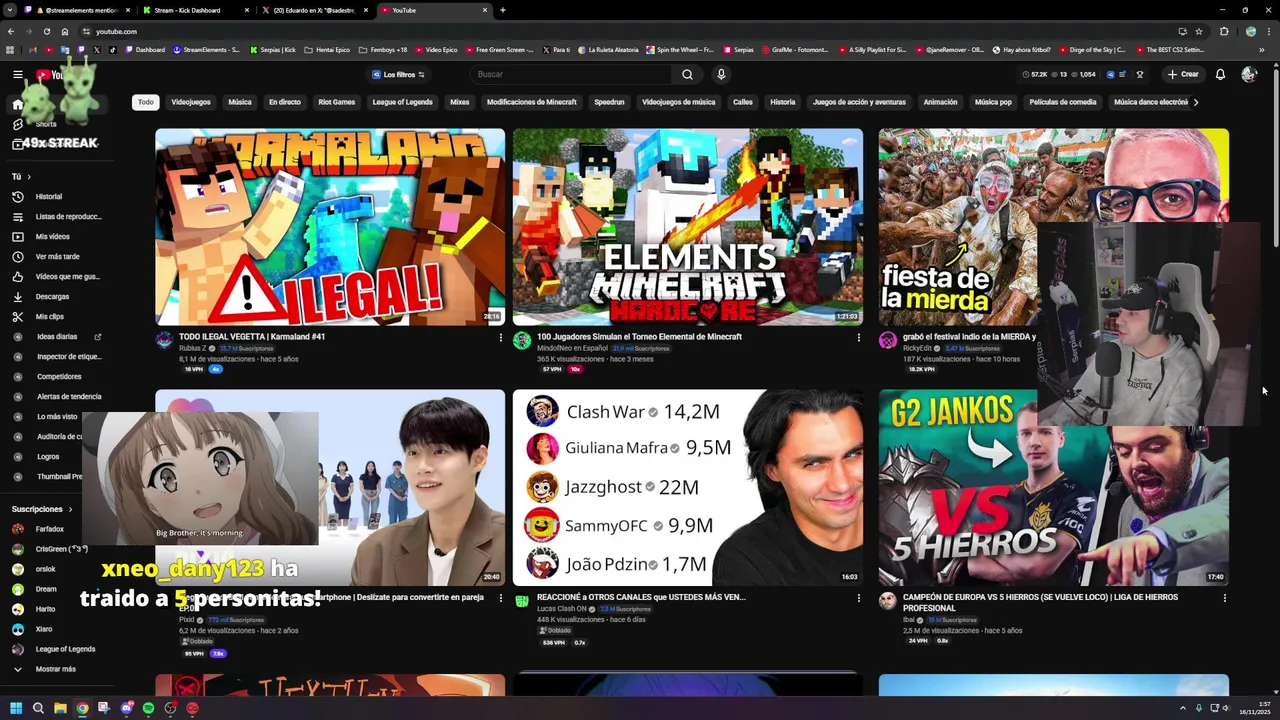Image resolution: width=1280 pixels, height=720 pixels.
Task: Open more options for 100 Jugadores video
Action: pyautogui.click(x=858, y=338)
